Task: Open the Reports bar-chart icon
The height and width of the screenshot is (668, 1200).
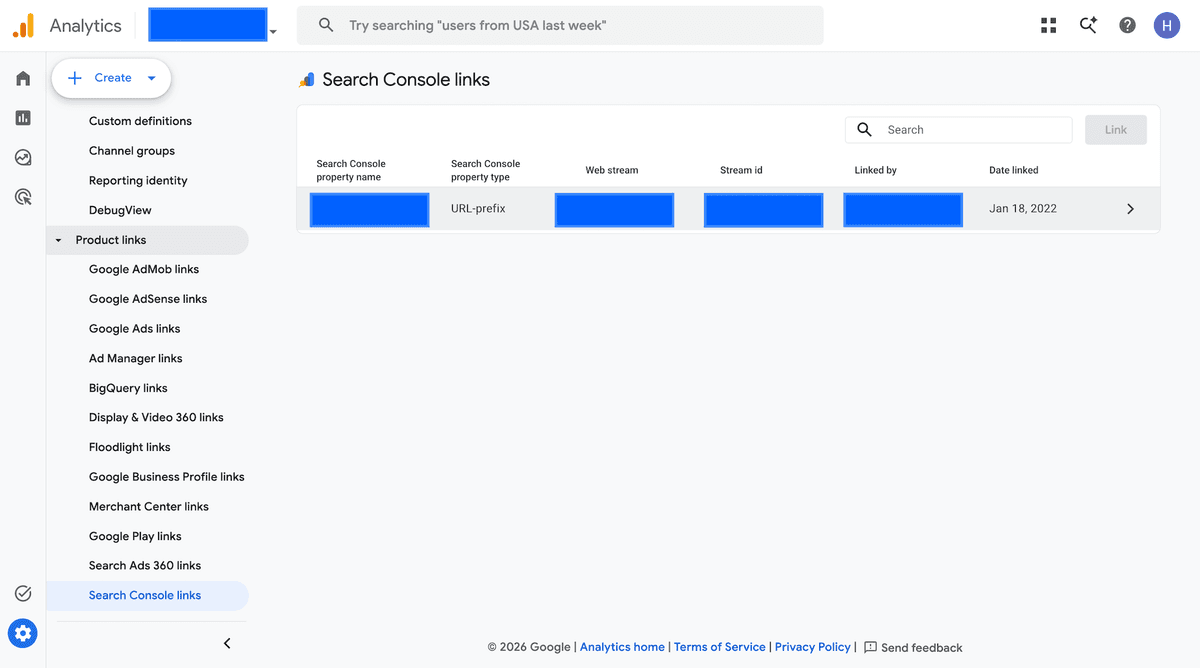Action: 23,118
